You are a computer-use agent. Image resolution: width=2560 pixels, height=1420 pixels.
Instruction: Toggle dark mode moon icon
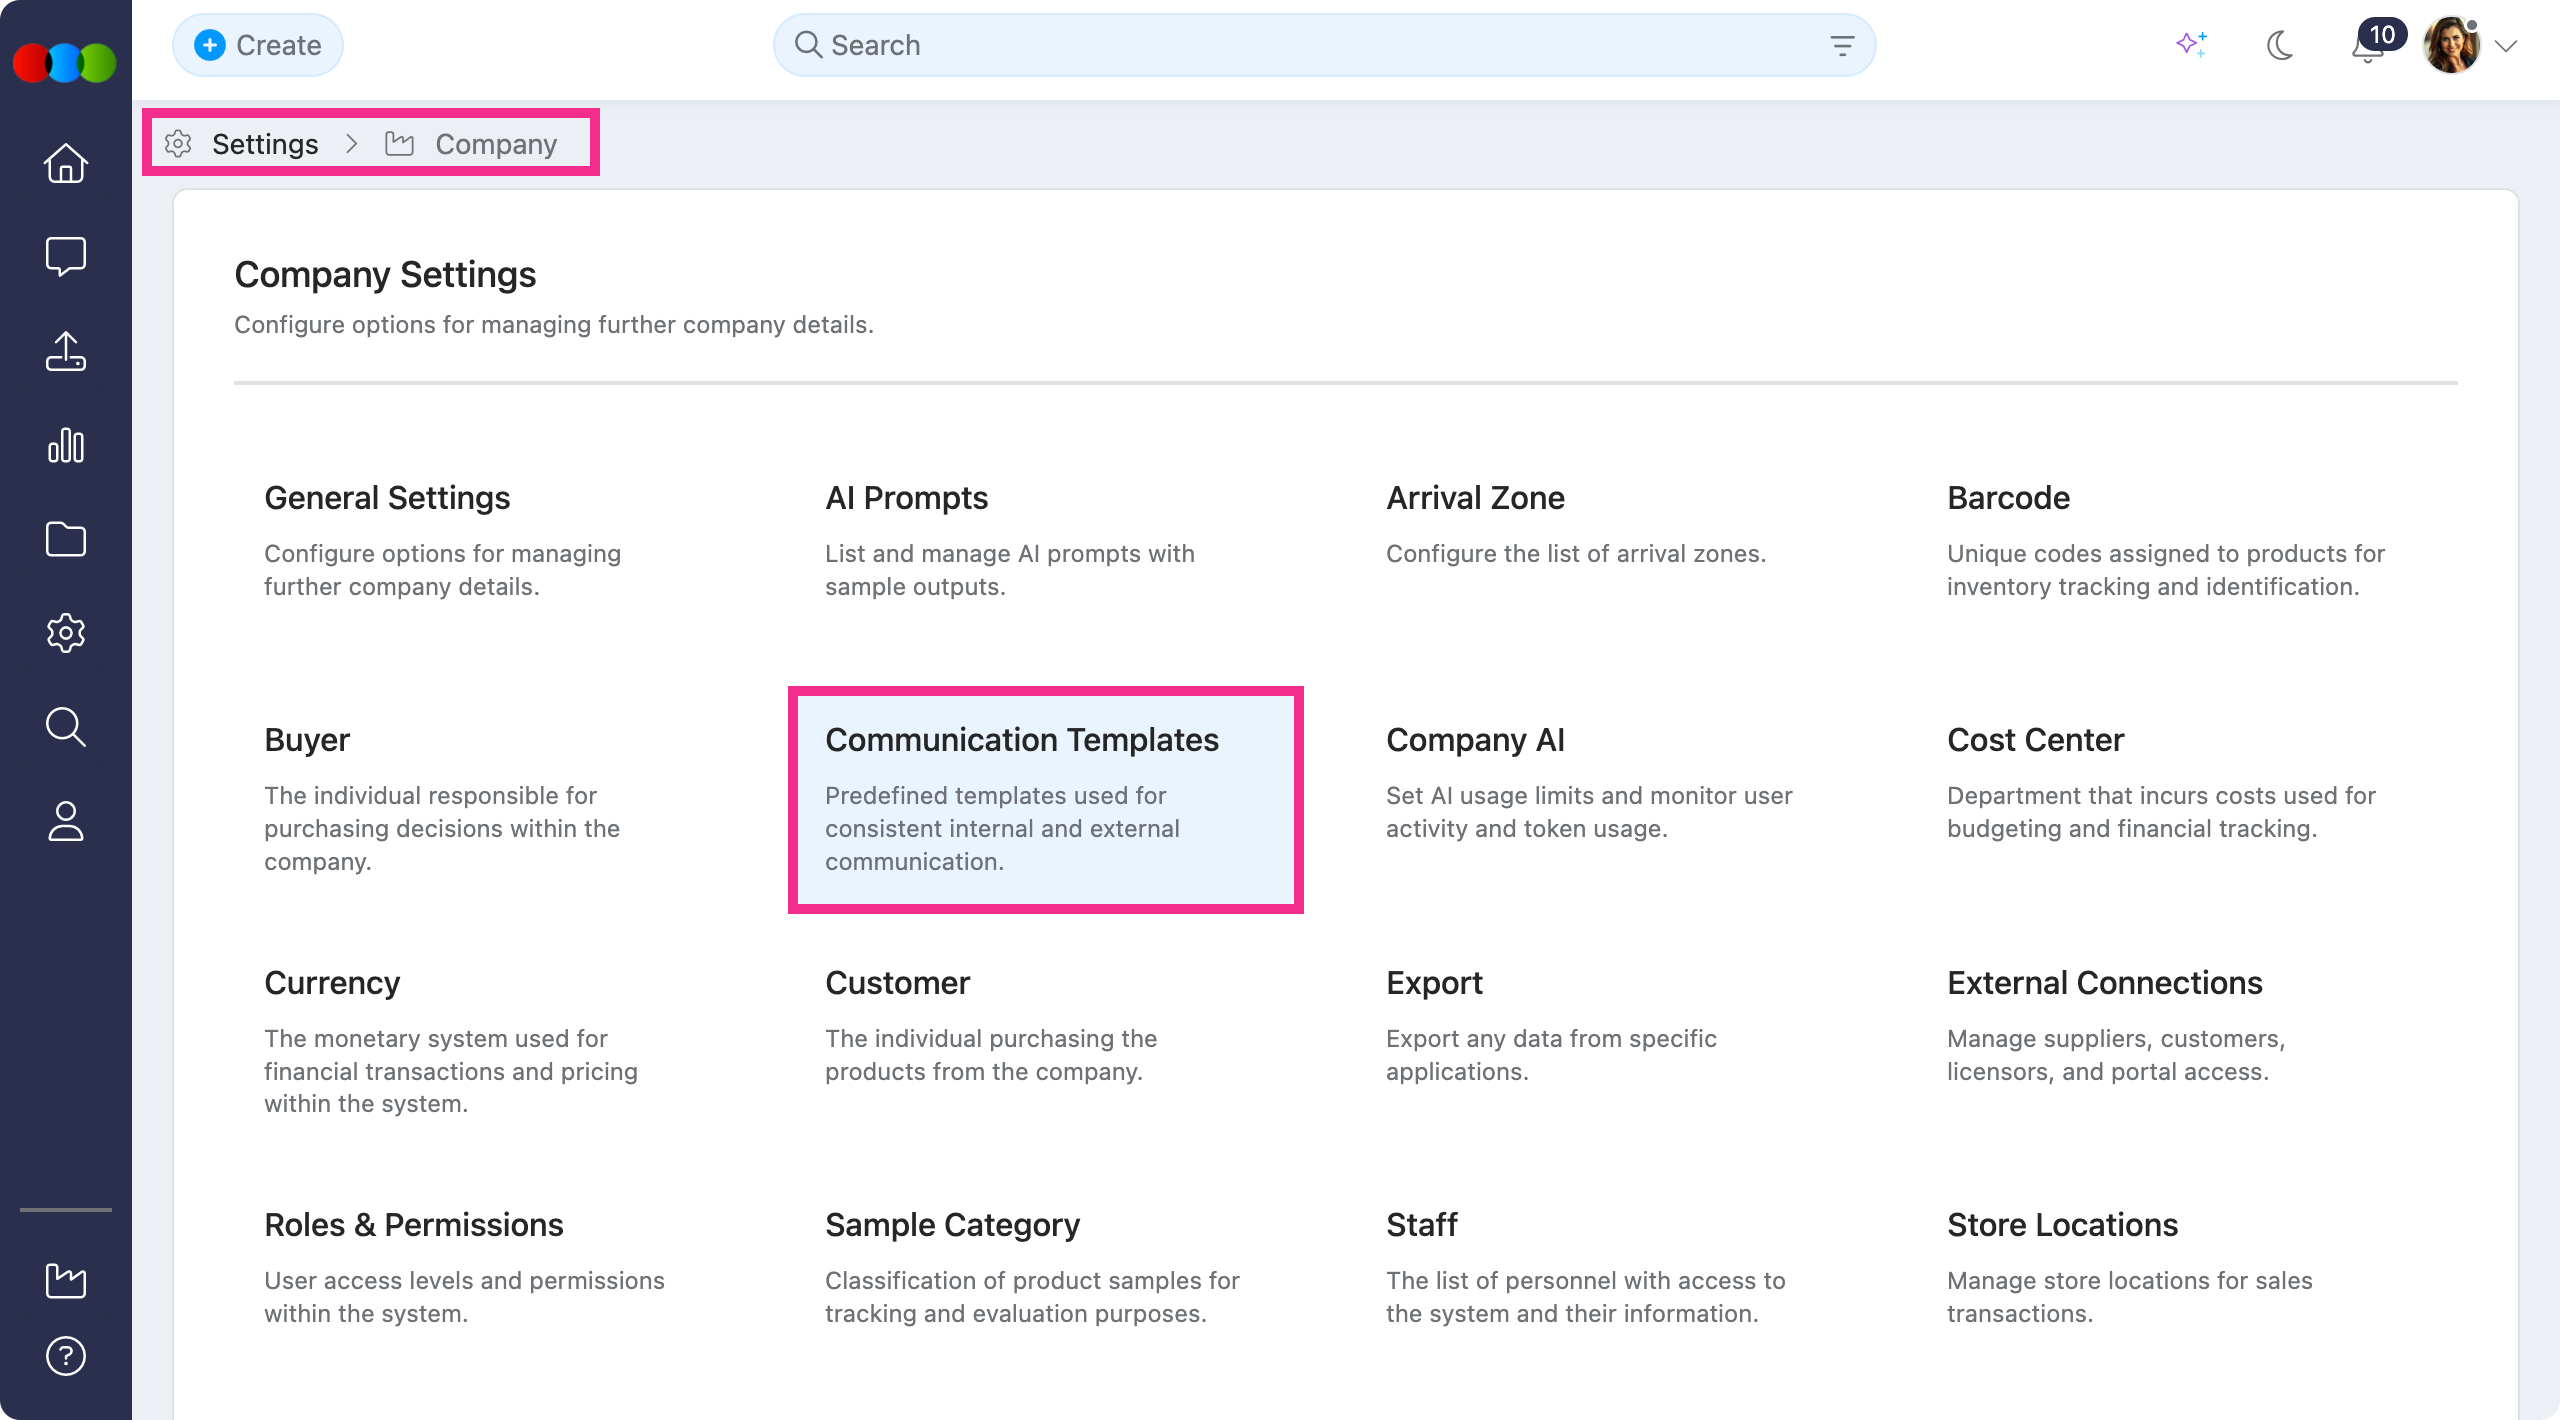click(2280, 45)
